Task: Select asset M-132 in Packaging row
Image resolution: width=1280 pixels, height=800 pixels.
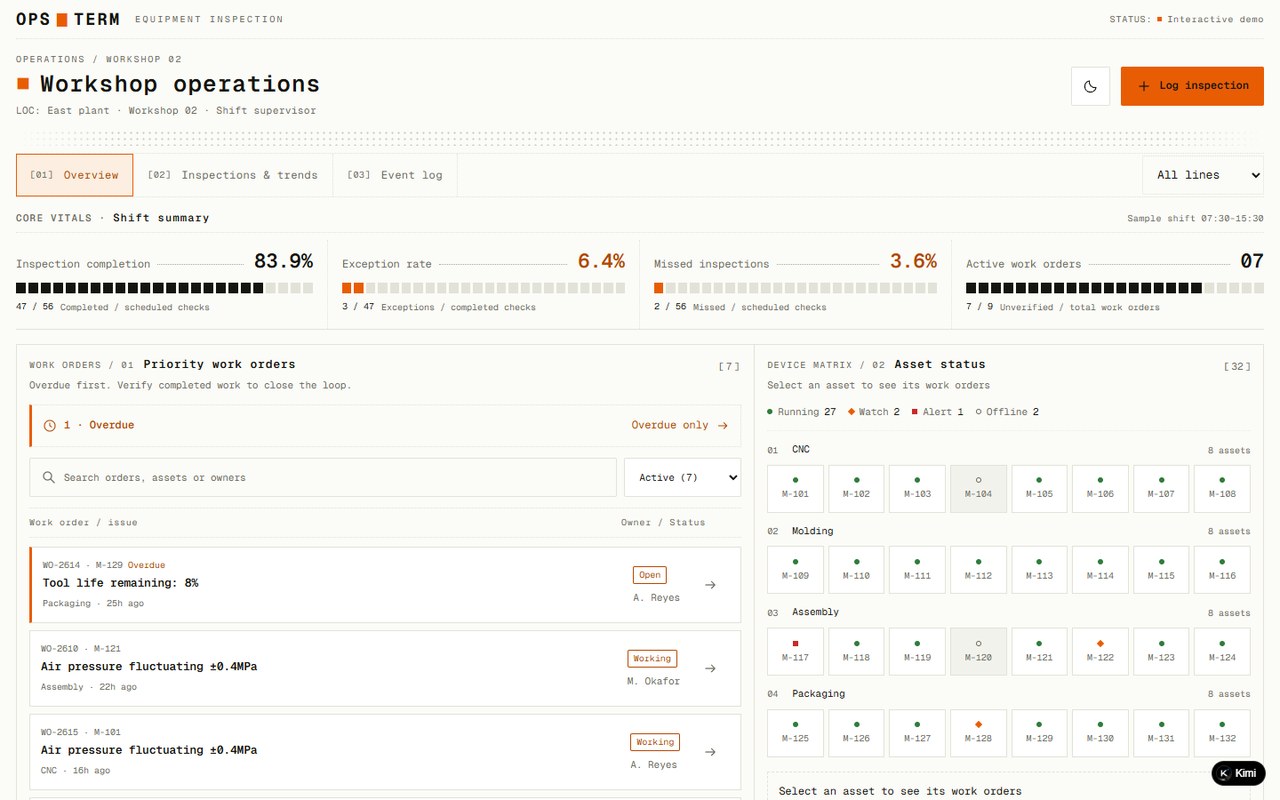Action: pyautogui.click(x=1222, y=733)
